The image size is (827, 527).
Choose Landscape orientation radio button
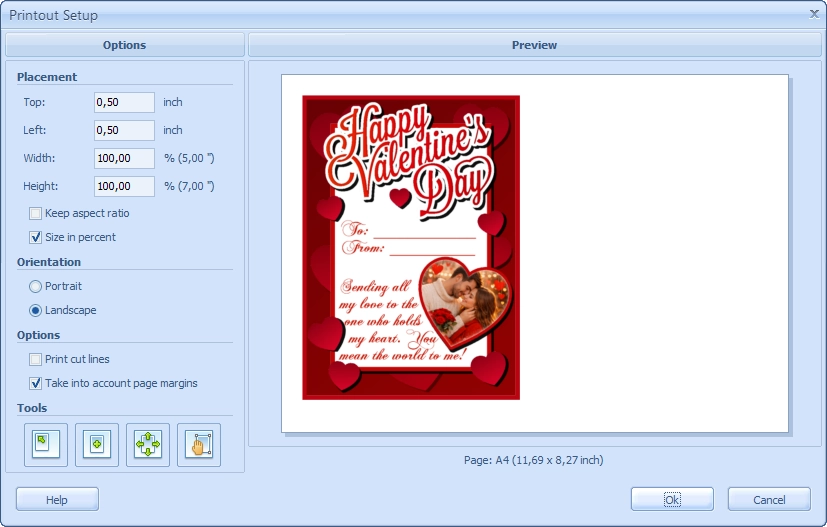pyautogui.click(x=36, y=310)
